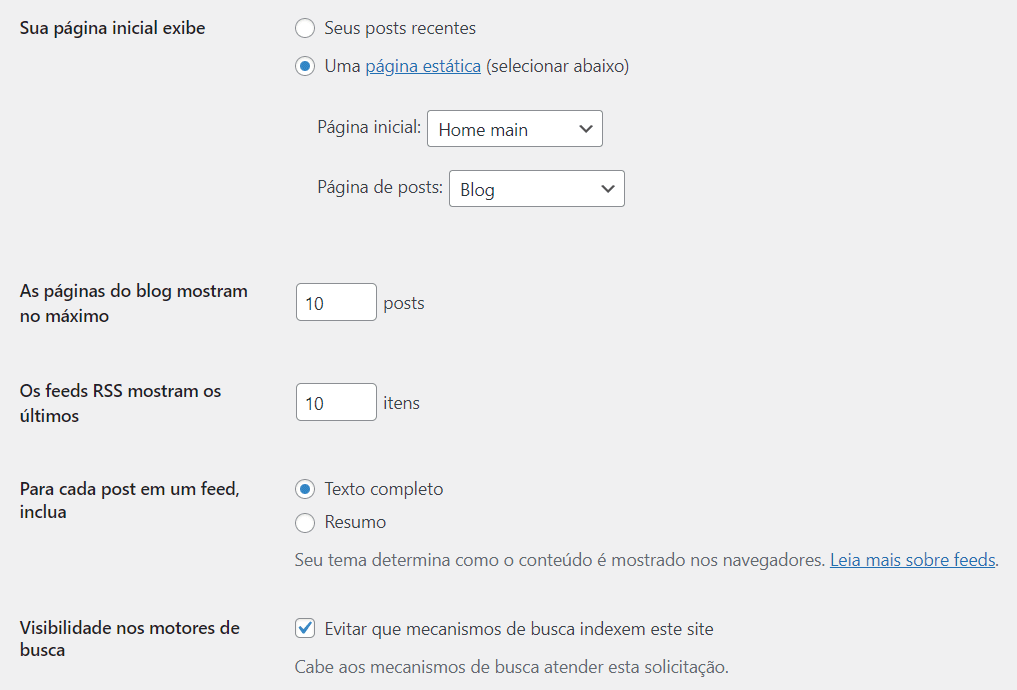Open the 'página estática' help link

[x=423, y=66]
